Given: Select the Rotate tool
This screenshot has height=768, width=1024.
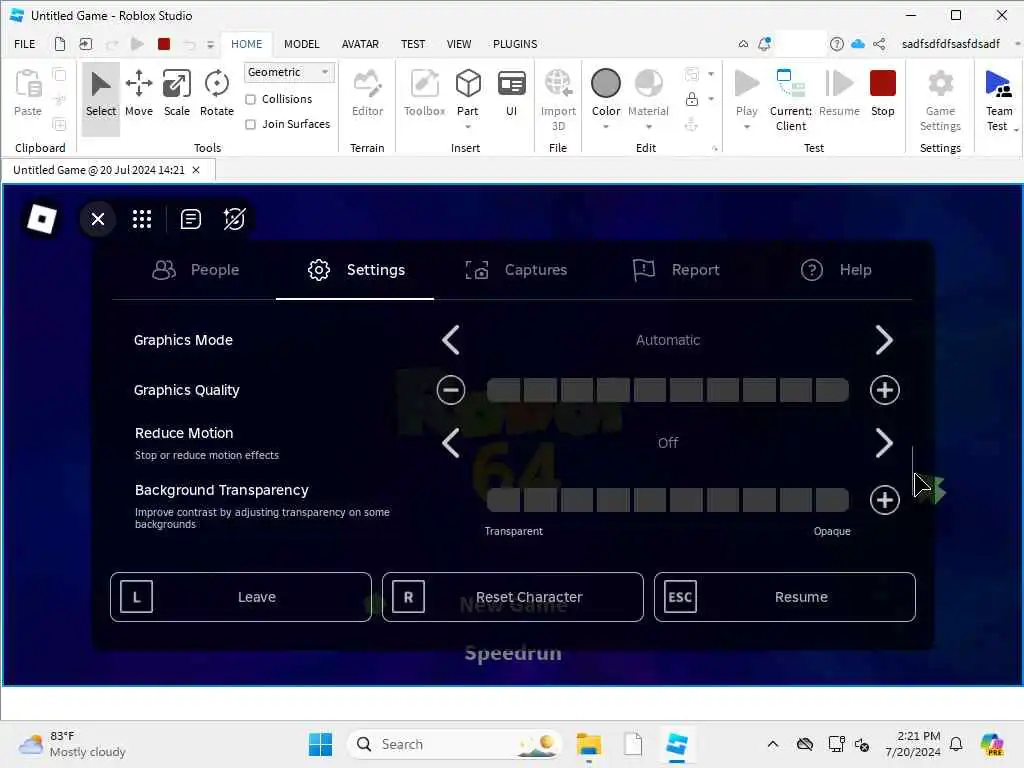Looking at the screenshot, I should pos(216,93).
